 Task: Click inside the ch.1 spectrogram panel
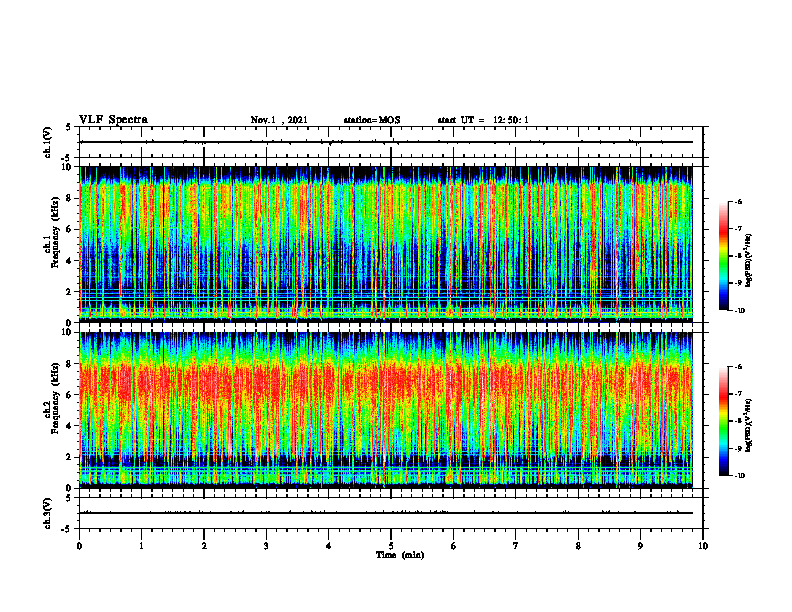386,244
